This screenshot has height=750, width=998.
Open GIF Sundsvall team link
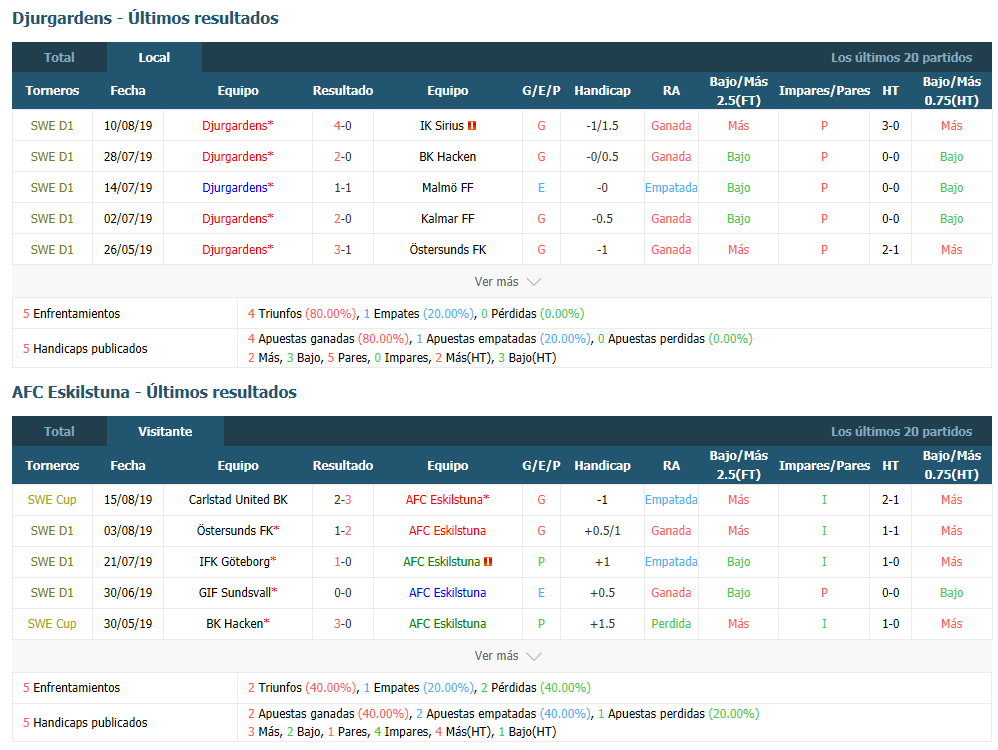tap(238, 593)
